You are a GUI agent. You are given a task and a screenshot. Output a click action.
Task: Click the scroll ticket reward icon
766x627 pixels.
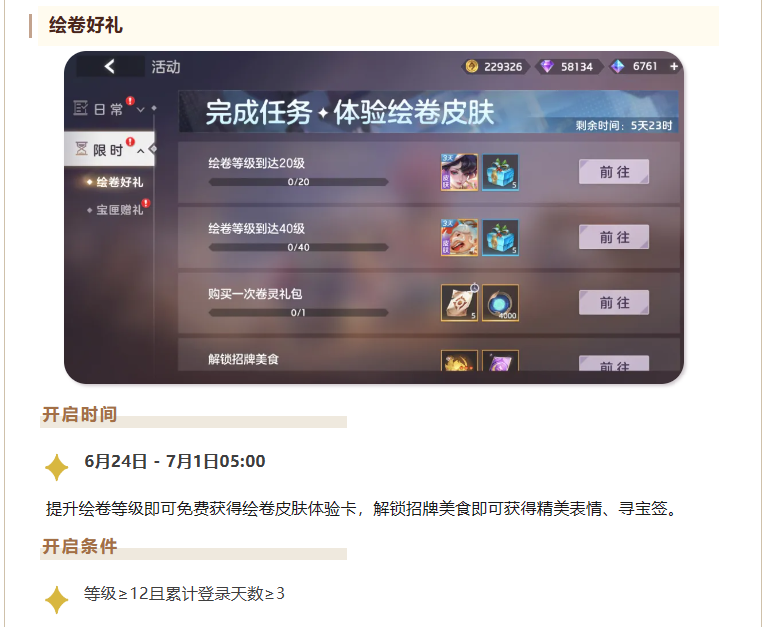(x=459, y=303)
